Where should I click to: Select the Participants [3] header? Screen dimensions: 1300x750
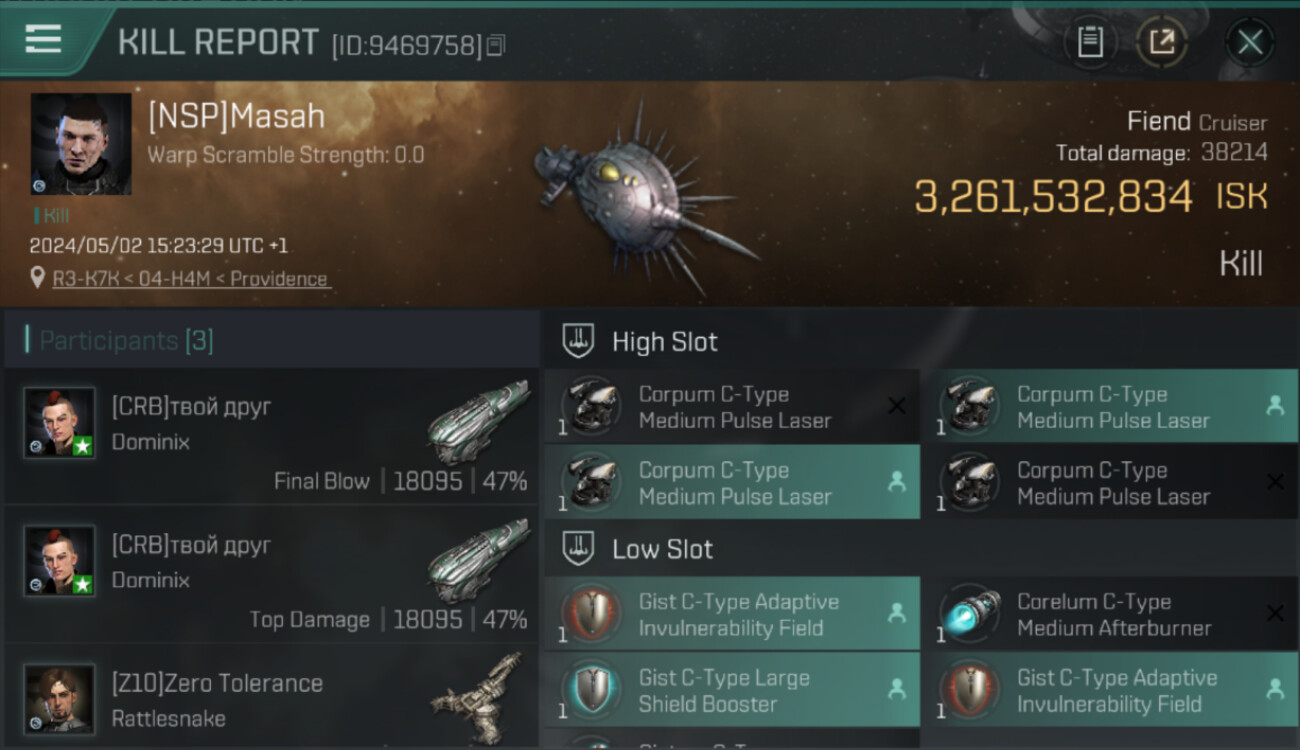click(x=126, y=341)
